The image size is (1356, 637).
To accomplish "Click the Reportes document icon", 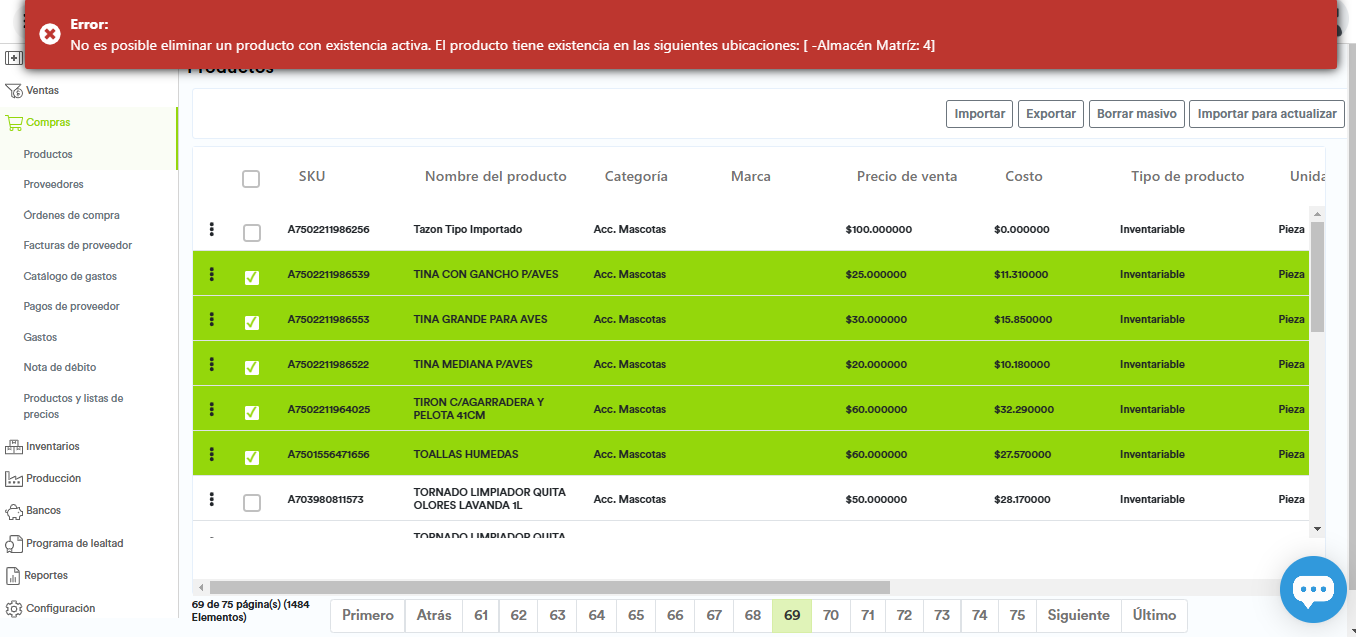I will coord(14,576).
